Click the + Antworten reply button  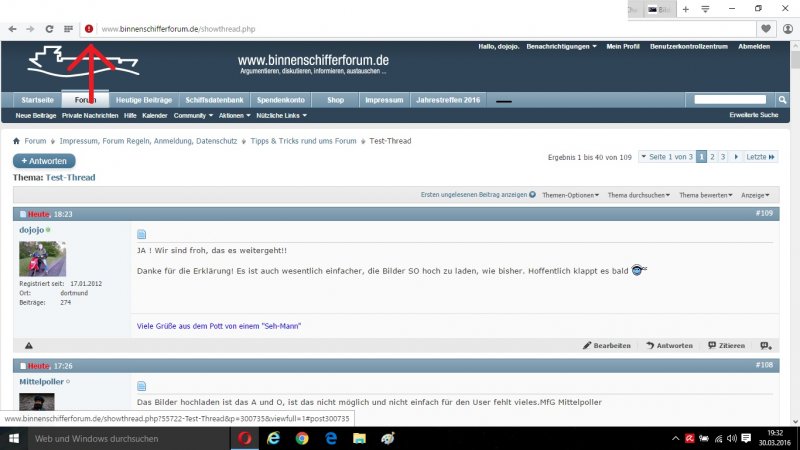pyautogui.click(x=44, y=161)
